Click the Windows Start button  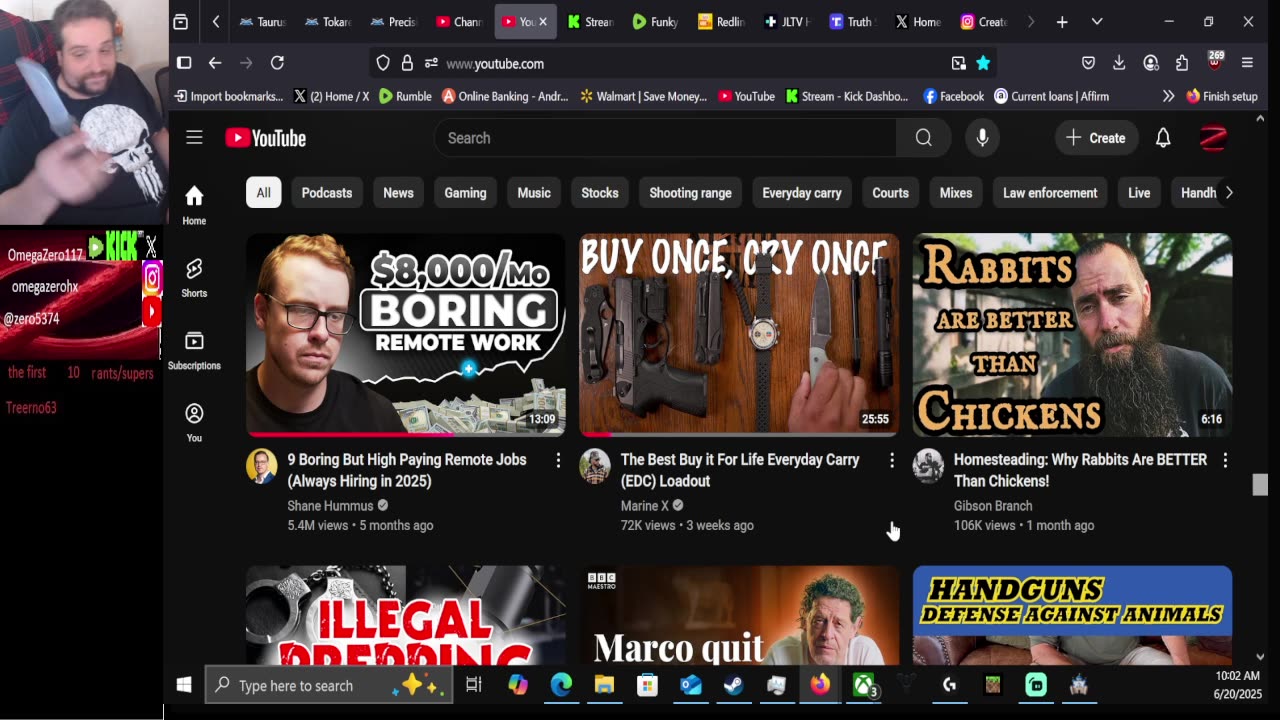[x=184, y=685]
